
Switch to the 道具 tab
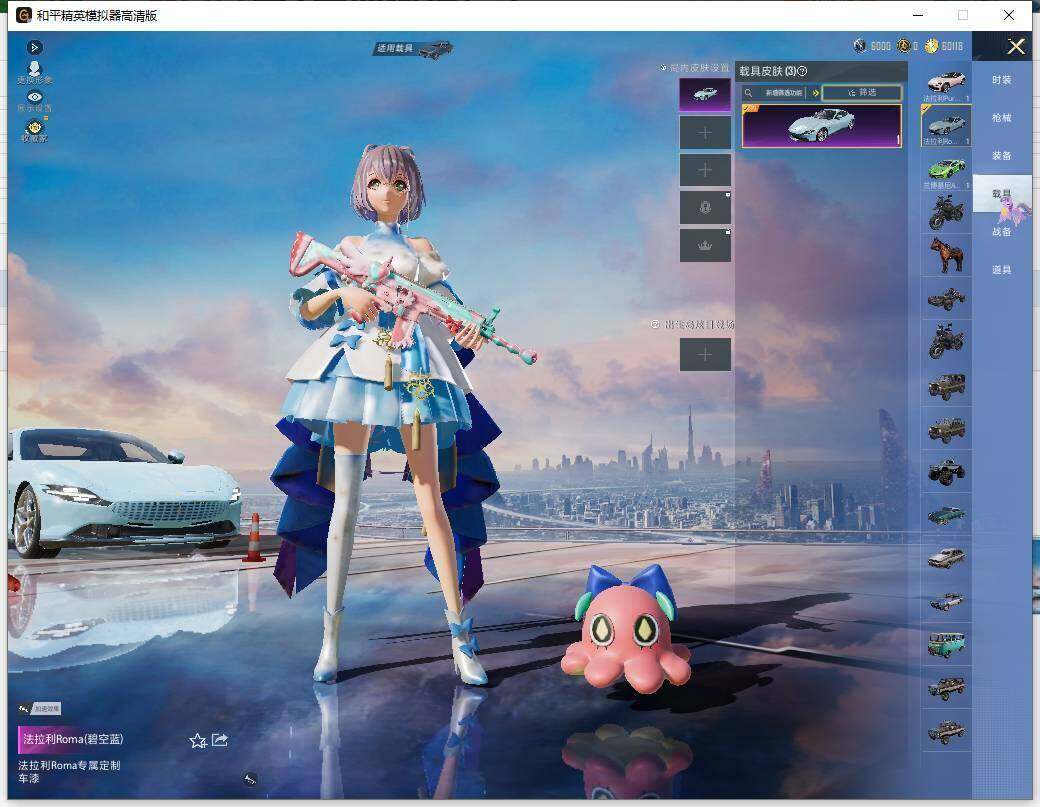[1002, 270]
